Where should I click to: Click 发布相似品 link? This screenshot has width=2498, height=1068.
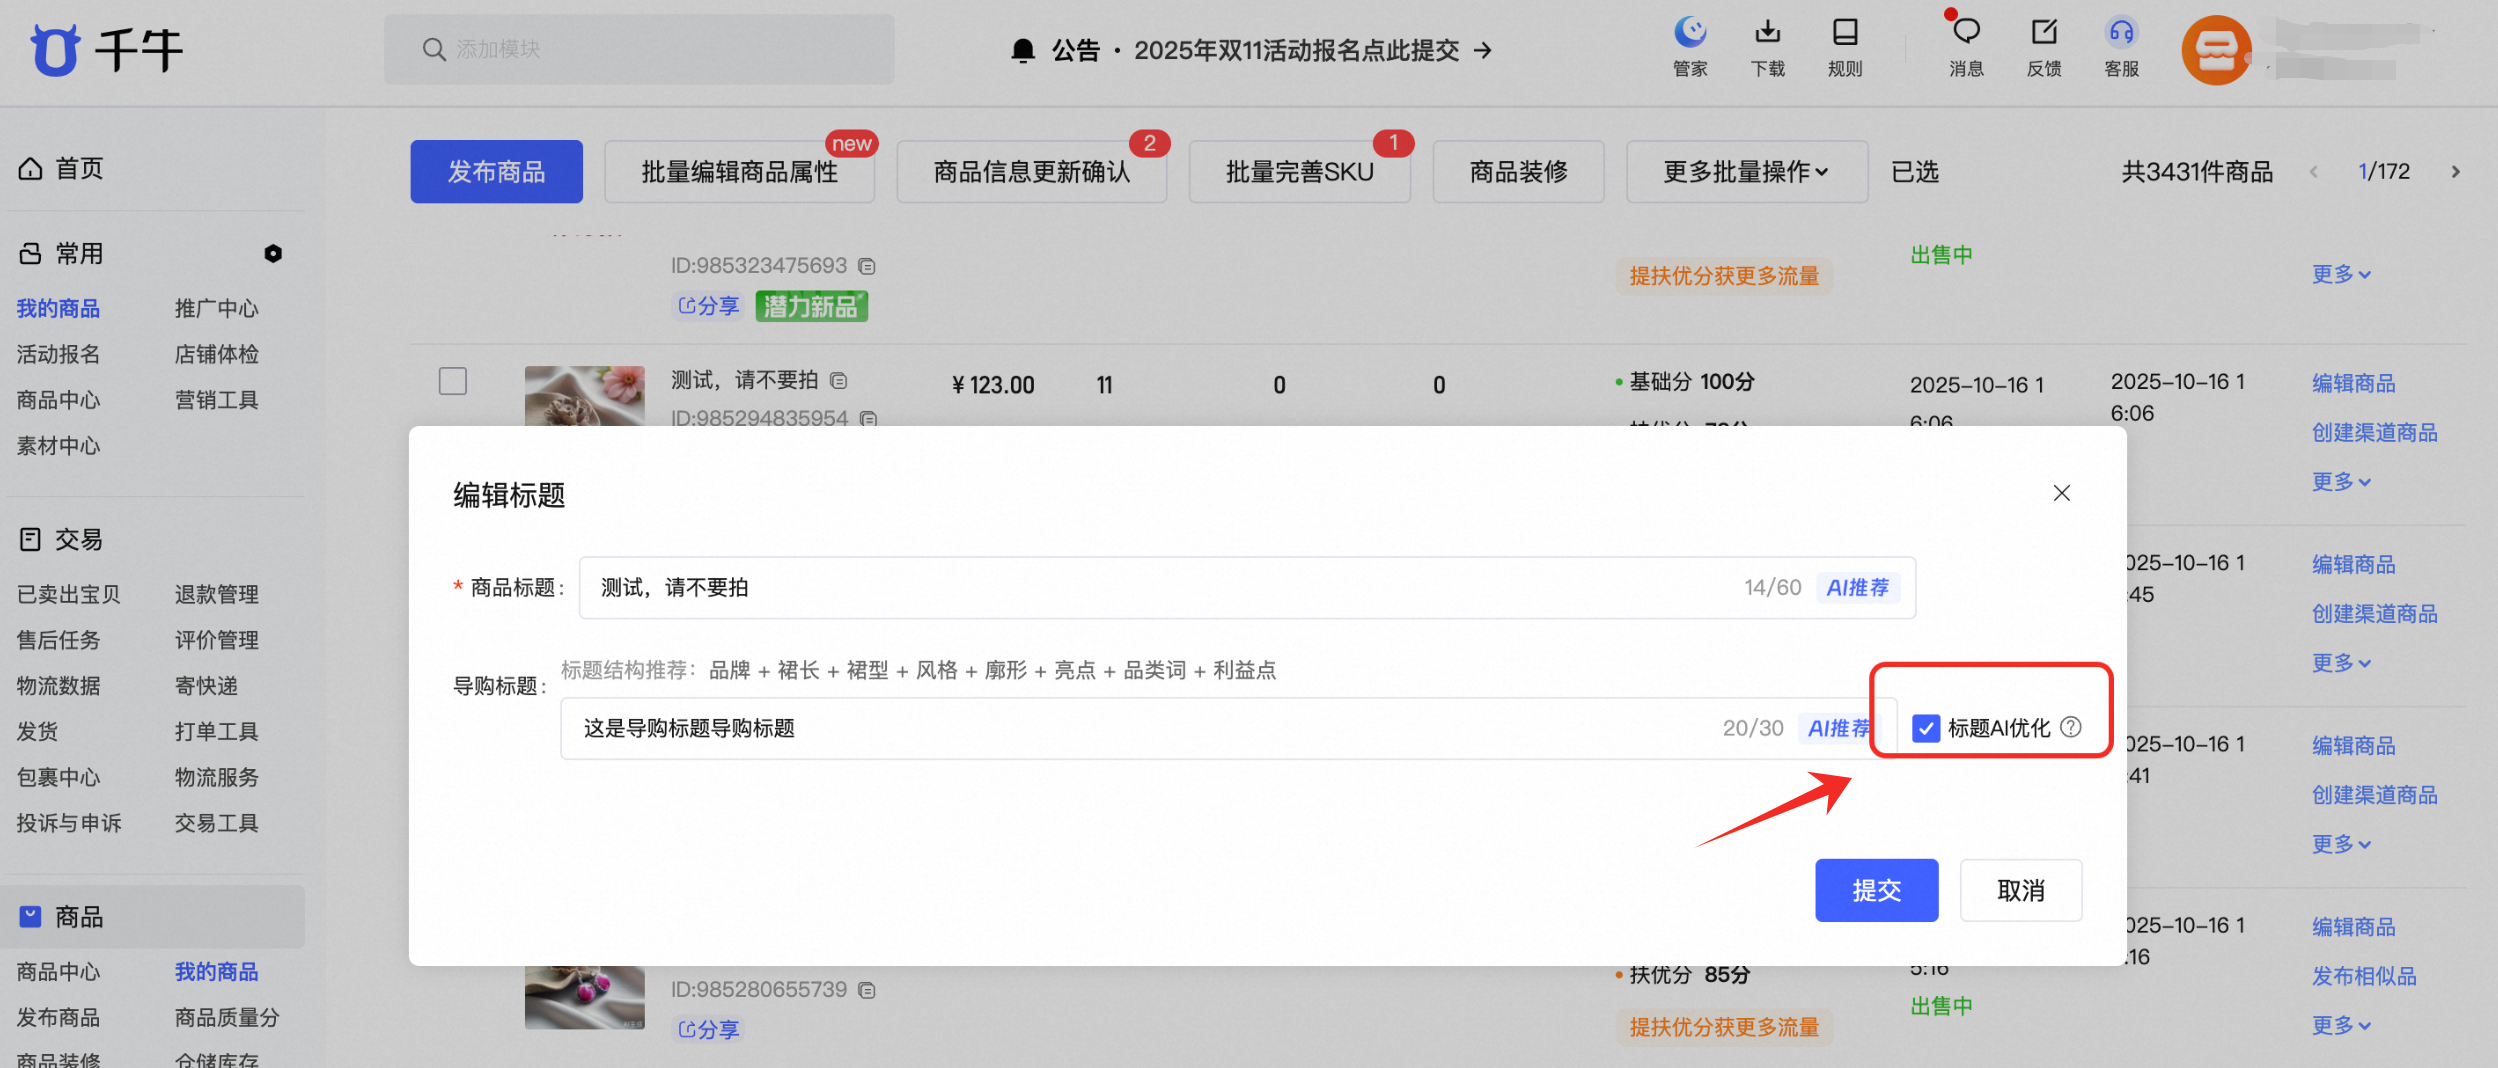[x=2363, y=976]
